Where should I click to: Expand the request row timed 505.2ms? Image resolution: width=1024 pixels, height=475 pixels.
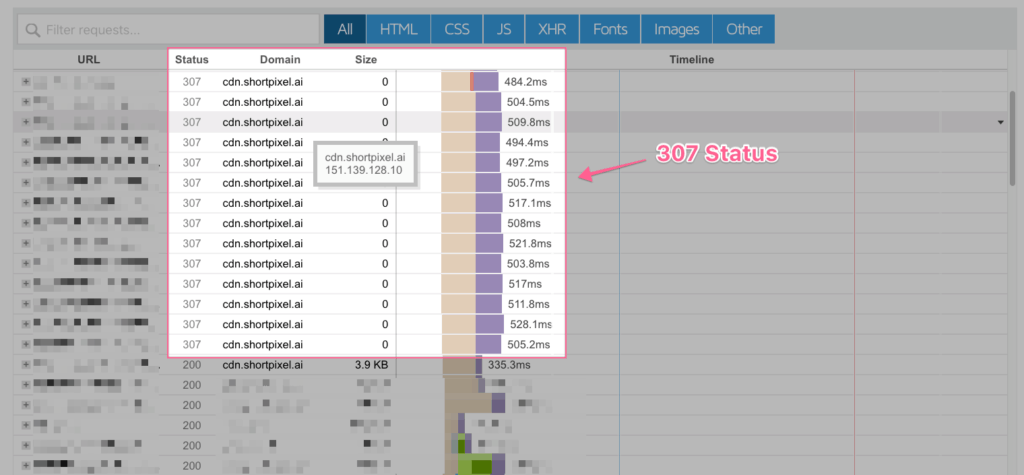[x=26, y=344]
